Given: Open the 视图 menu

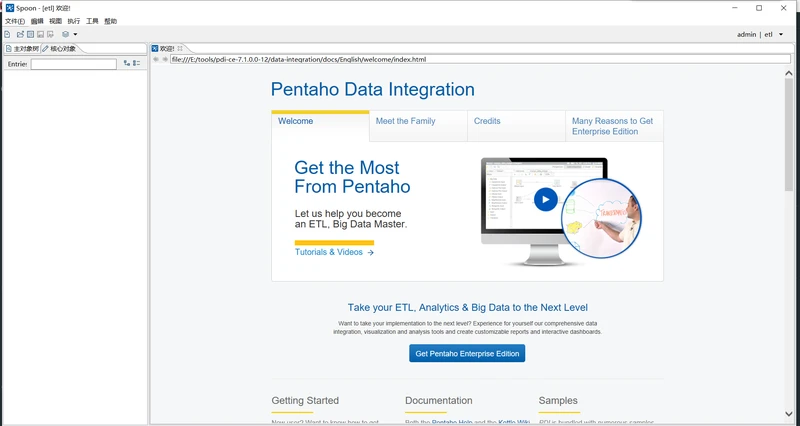Looking at the screenshot, I should tap(55, 21).
